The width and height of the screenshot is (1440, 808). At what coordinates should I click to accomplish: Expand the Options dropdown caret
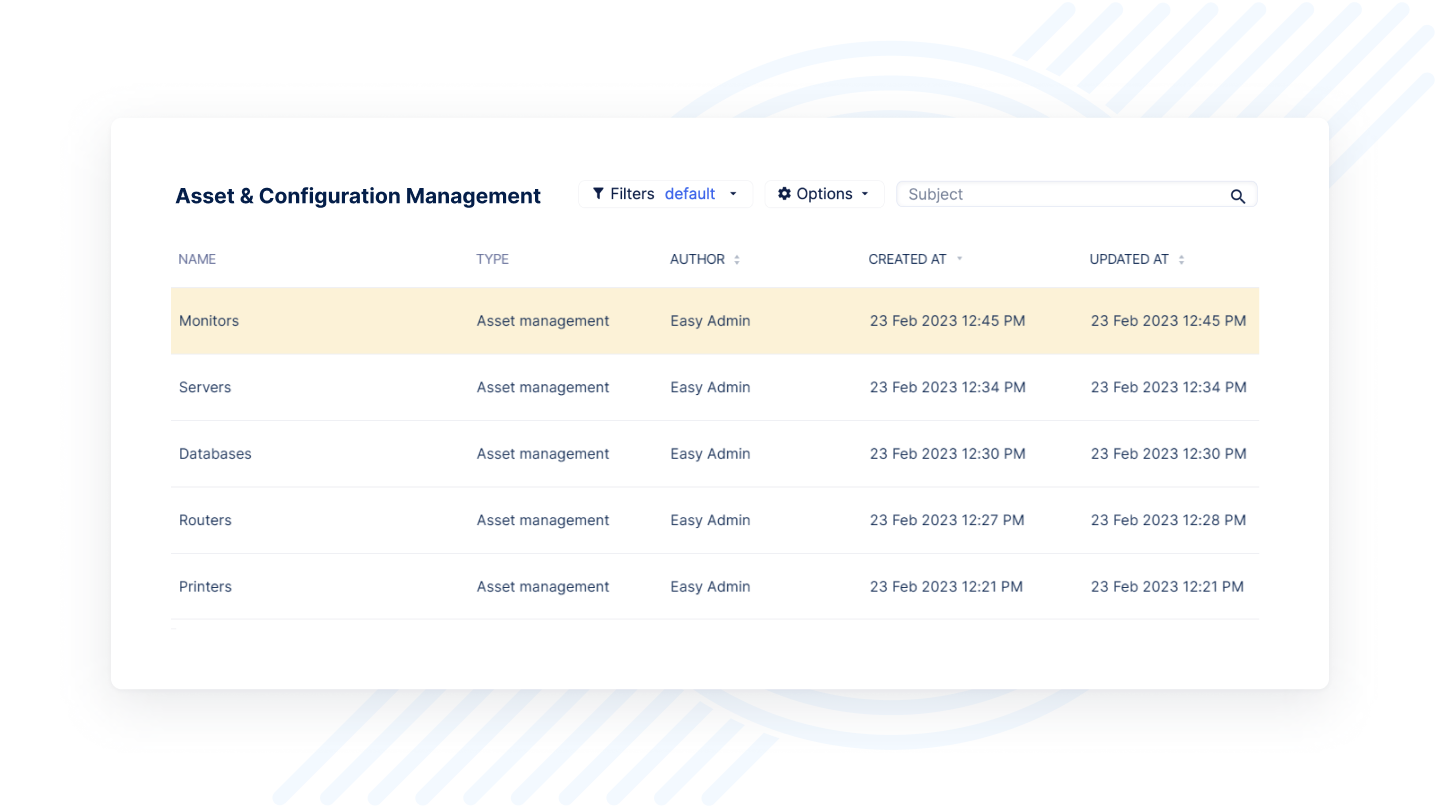(x=865, y=194)
